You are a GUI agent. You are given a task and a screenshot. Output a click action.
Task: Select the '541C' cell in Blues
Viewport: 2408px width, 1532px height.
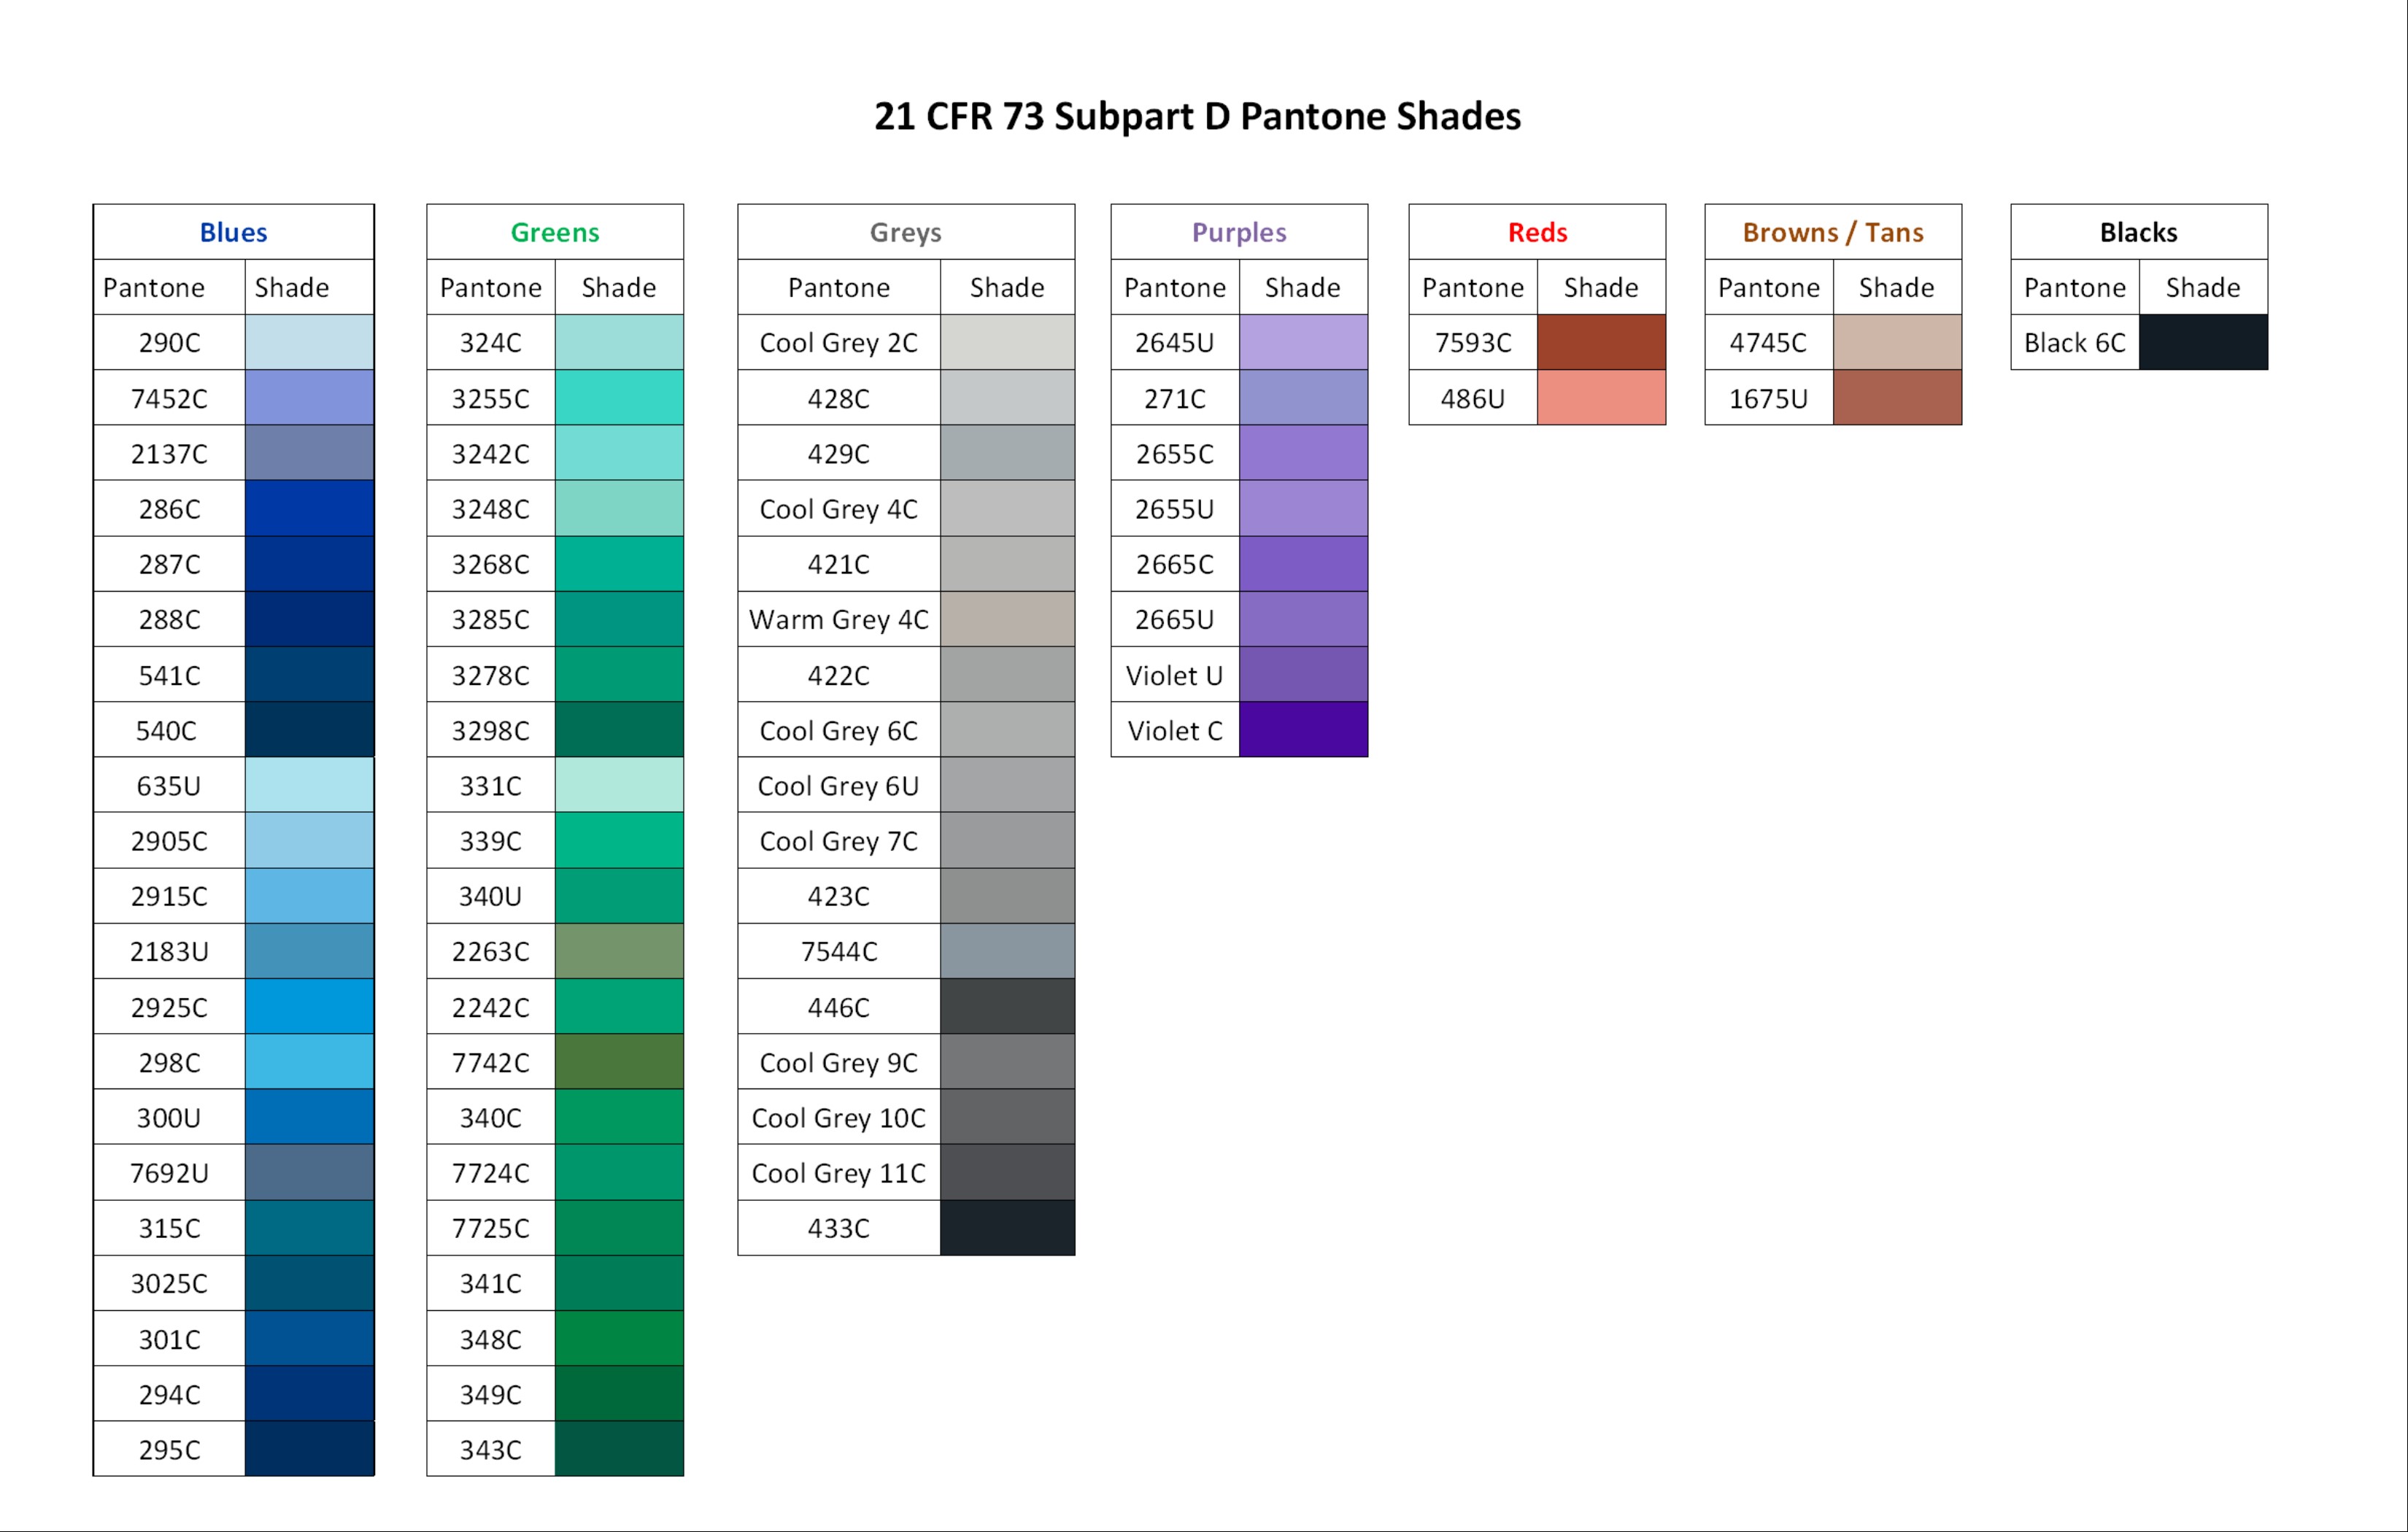click(169, 674)
